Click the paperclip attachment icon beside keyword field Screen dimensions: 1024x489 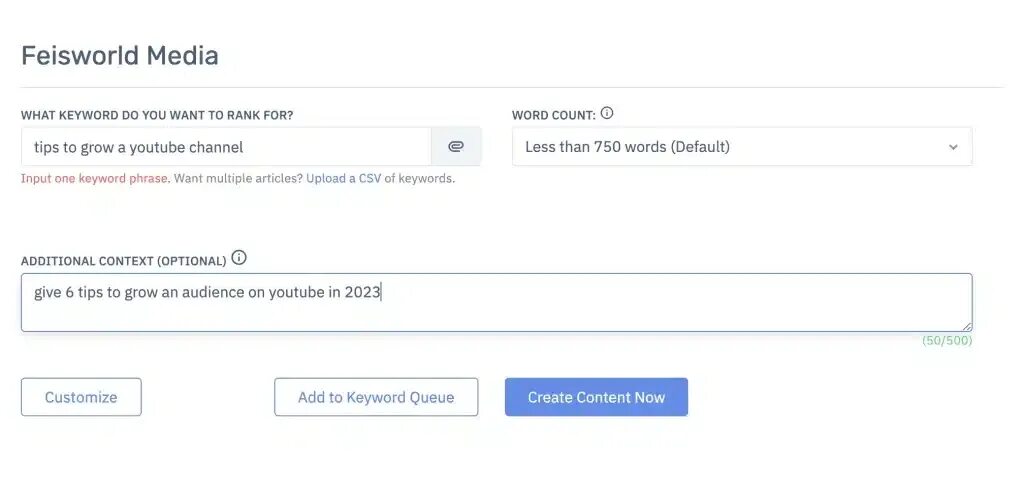pyautogui.click(x=456, y=146)
